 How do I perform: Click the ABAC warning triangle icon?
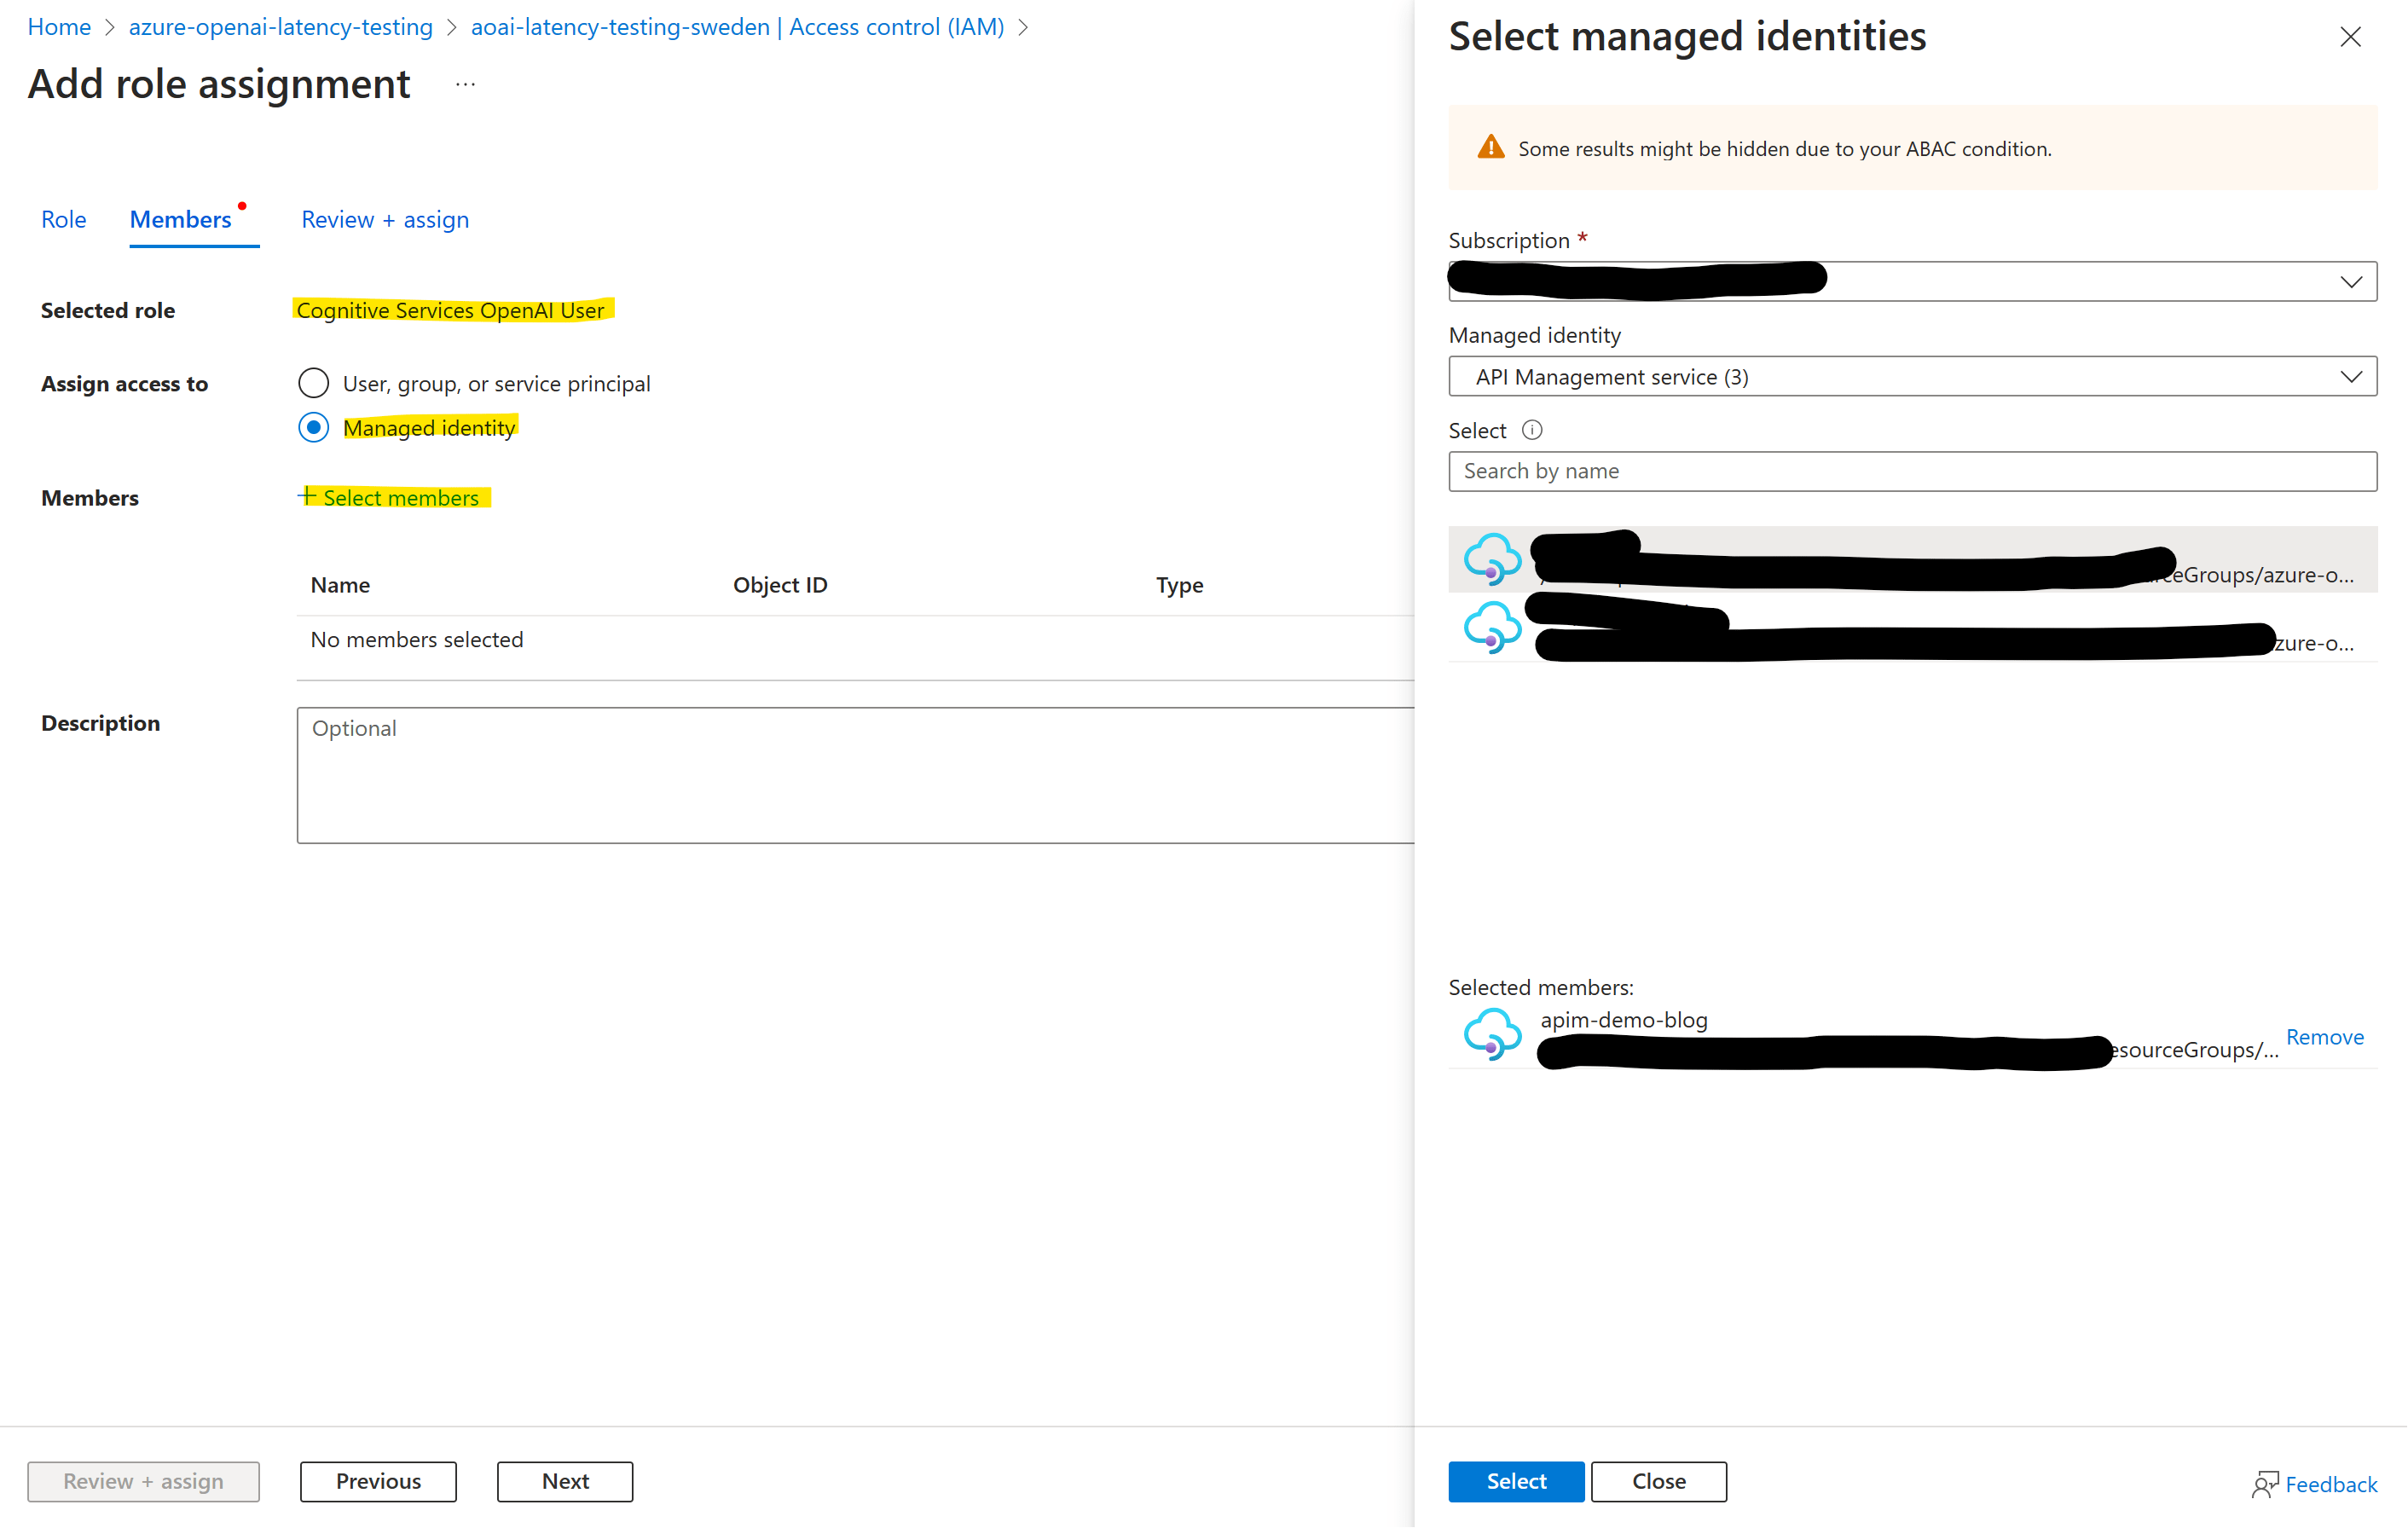1491,148
